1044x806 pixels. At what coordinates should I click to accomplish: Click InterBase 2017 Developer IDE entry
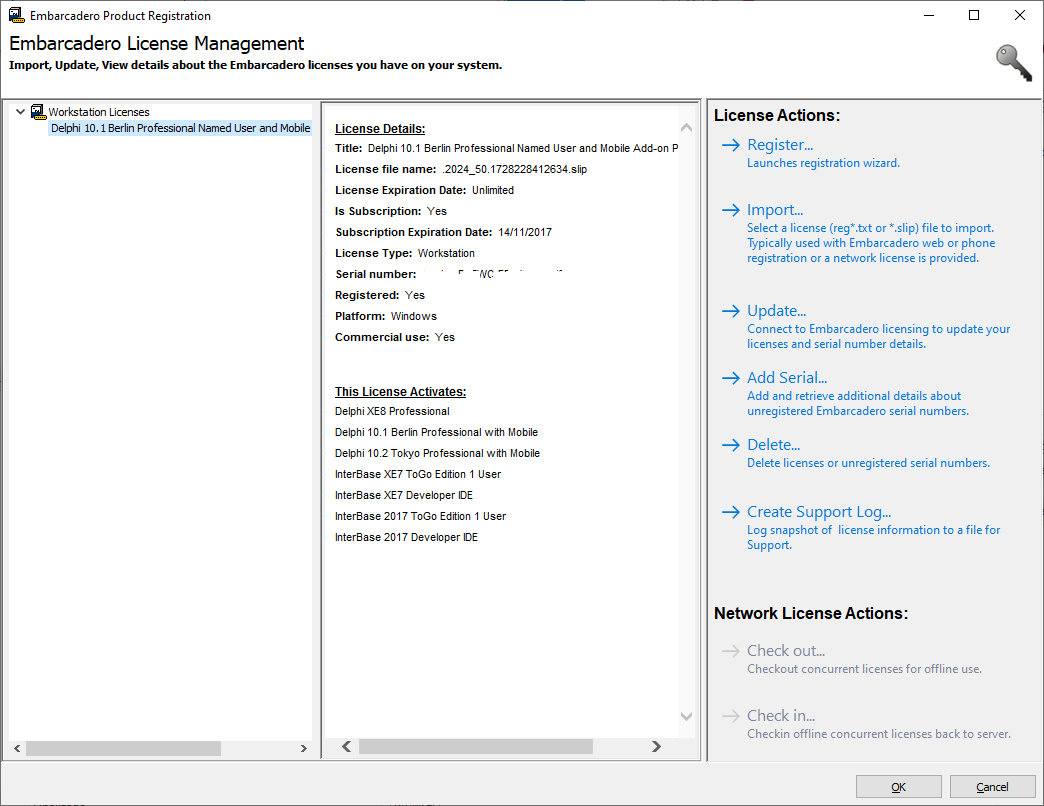point(406,537)
